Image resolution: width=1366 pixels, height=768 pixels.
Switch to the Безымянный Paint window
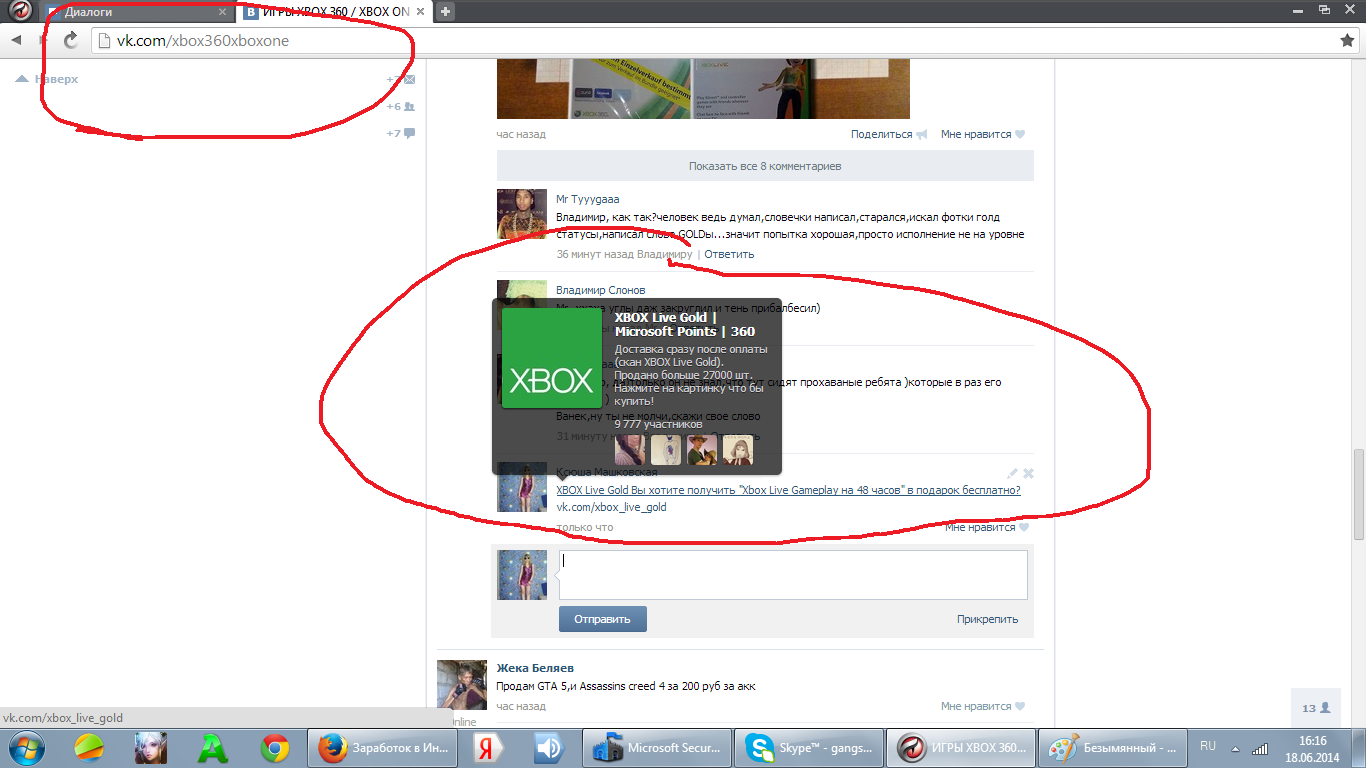click(1112, 747)
